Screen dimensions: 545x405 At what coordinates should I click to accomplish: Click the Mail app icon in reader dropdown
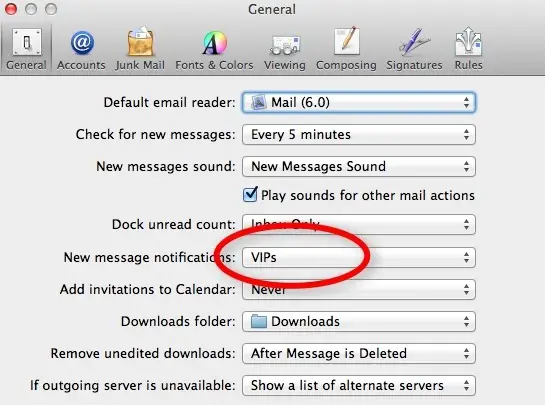[x=259, y=102]
